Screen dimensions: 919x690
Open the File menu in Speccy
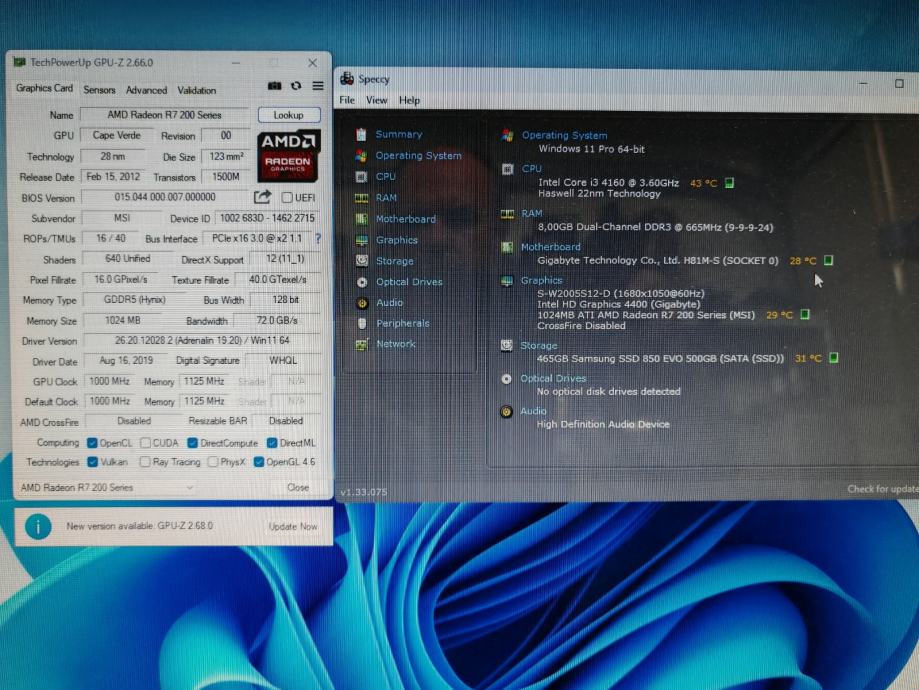pyautogui.click(x=347, y=100)
